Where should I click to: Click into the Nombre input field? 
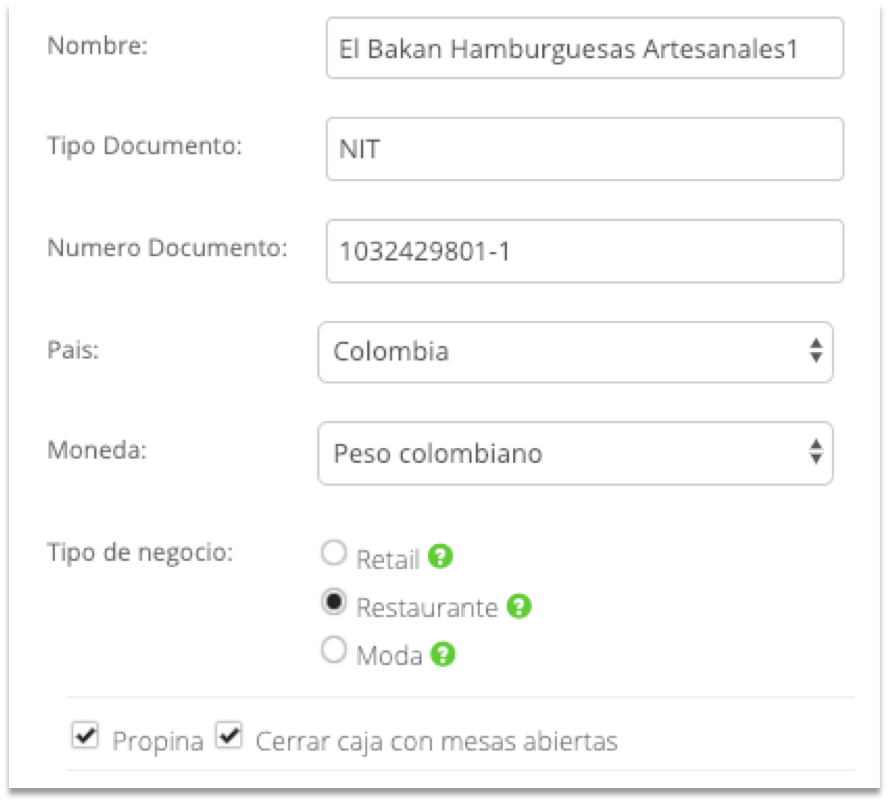pos(585,48)
